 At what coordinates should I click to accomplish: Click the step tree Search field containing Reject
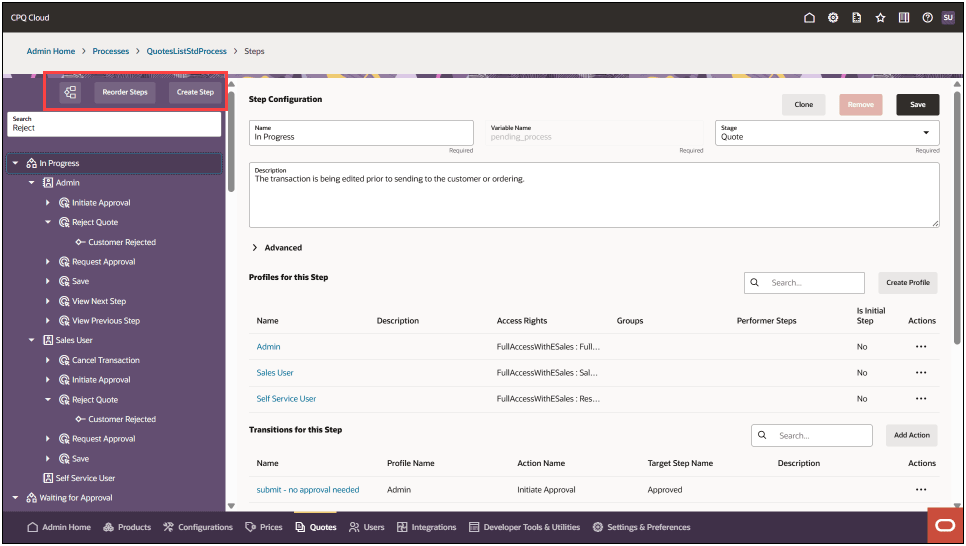click(x=114, y=124)
